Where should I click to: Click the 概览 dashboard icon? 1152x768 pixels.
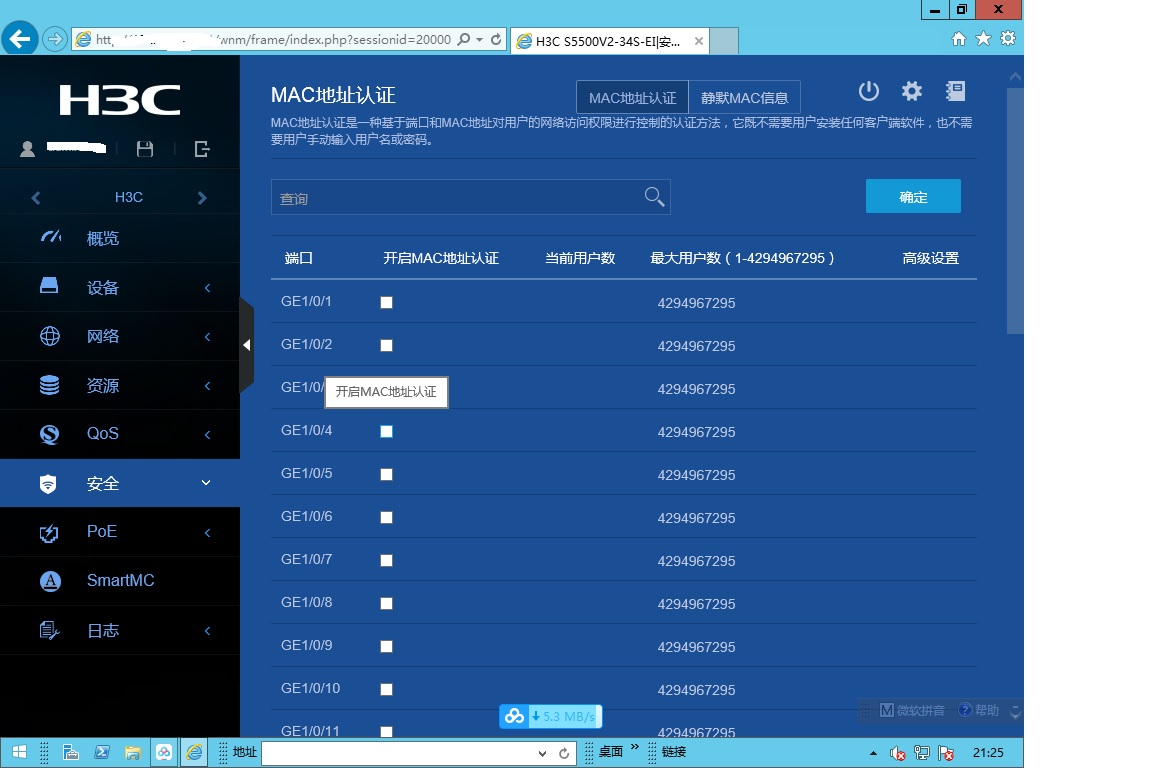[x=50, y=237]
